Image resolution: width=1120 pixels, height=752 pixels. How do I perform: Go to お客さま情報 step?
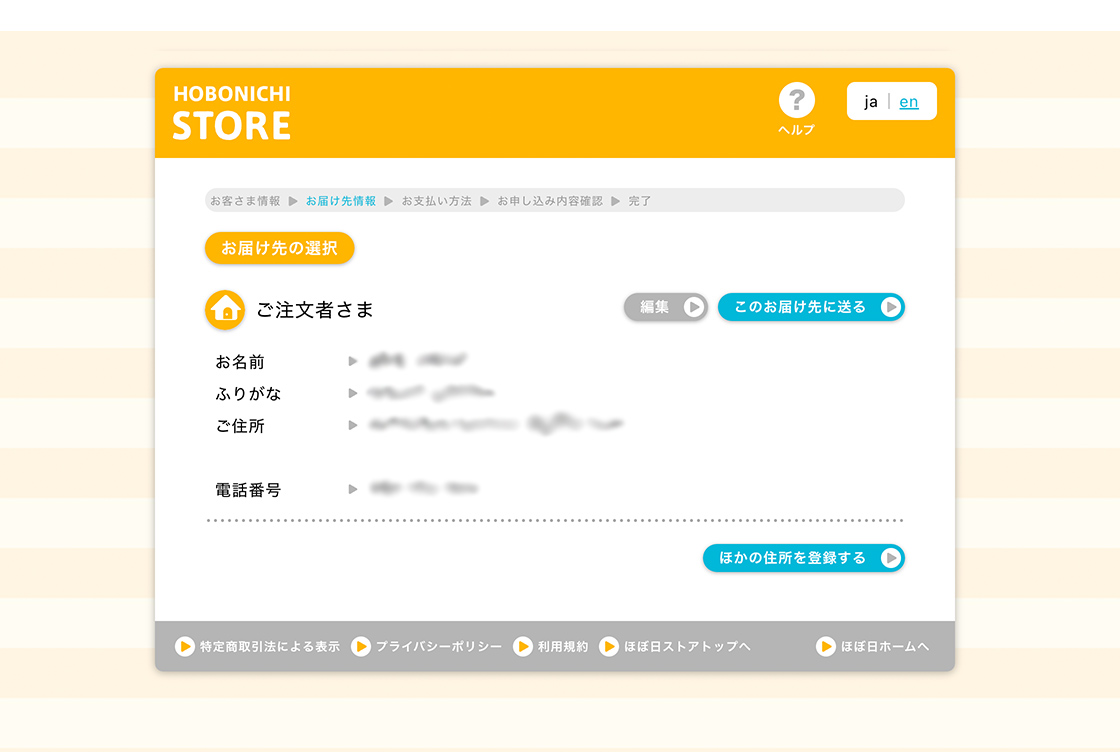(x=245, y=201)
